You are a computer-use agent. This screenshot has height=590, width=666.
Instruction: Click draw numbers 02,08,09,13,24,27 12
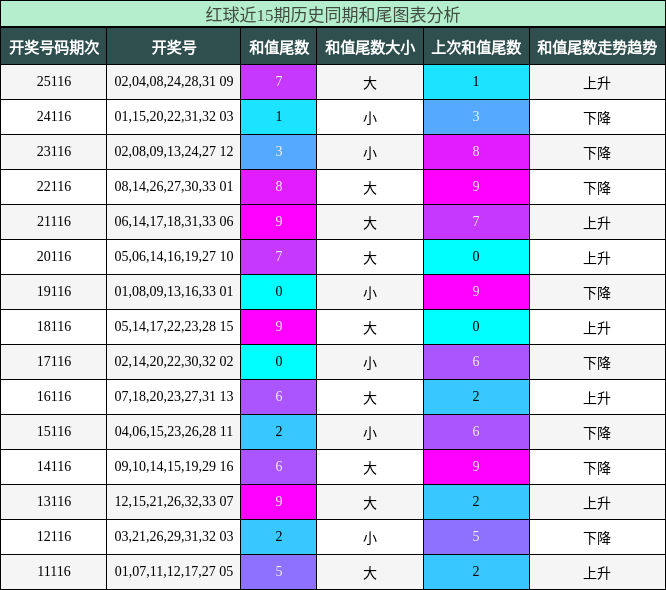pyautogui.click(x=174, y=151)
